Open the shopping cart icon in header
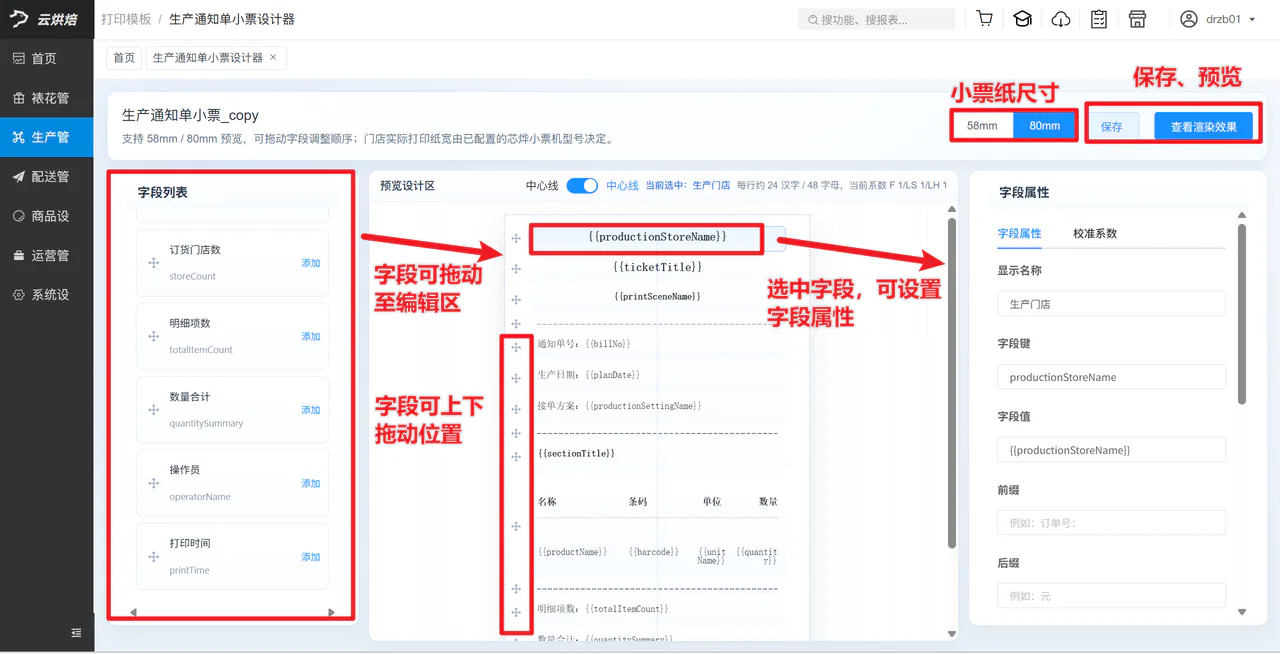This screenshot has width=1280, height=654. tap(985, 19)
